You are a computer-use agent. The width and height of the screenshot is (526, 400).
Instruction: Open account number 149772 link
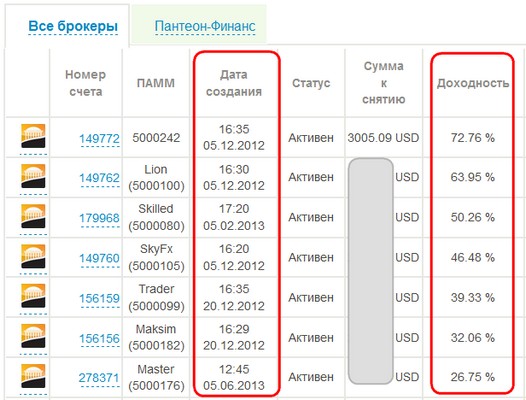click(99, 138)
